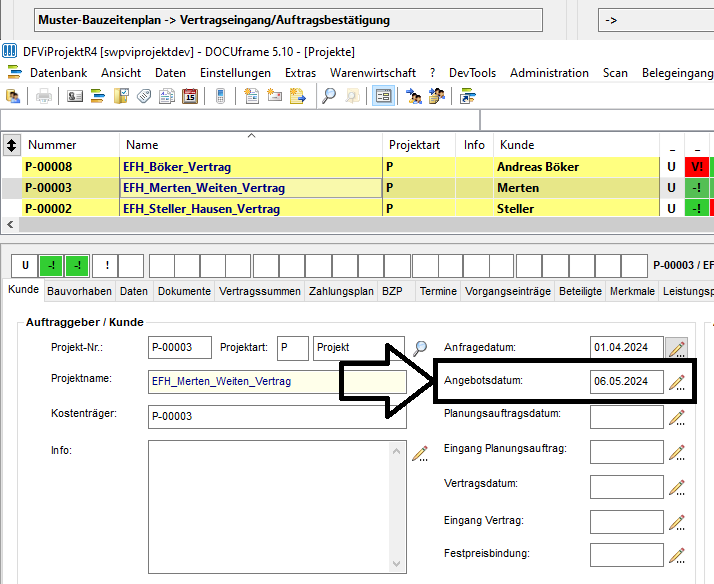The width and height of the screenshot is (714, 584).
Task: Open the Daten menu in menu bar
Action: click(170, 73)
